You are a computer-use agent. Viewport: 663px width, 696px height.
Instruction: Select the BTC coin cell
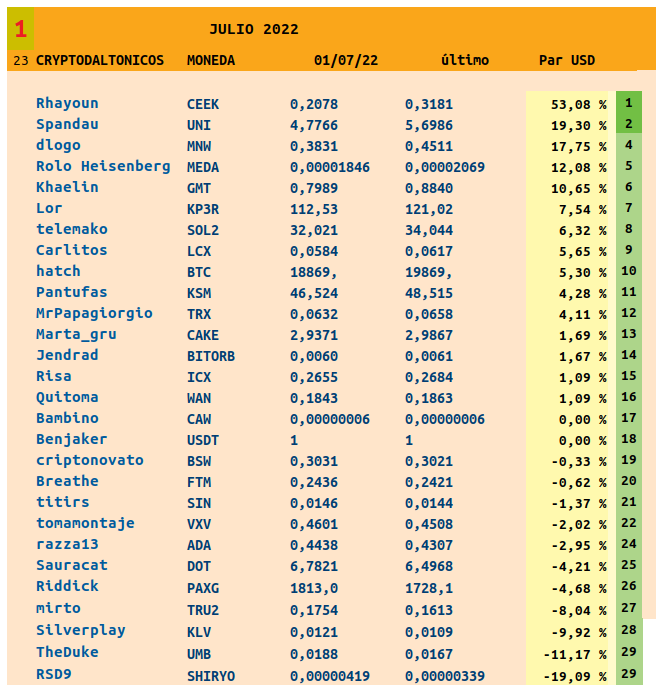tap(199, 272)
